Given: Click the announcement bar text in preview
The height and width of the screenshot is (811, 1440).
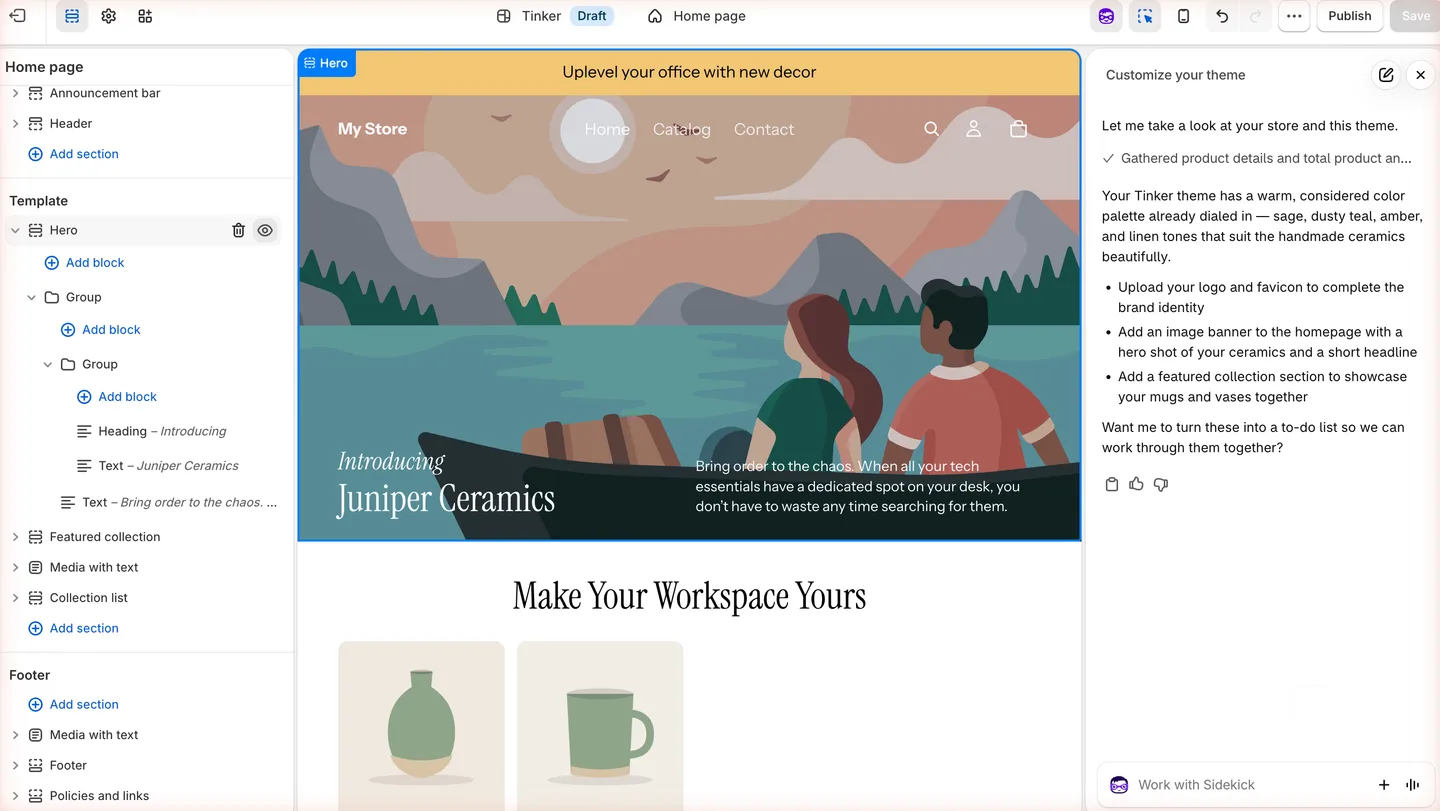Looking at the screenshot, I should 689,72.
